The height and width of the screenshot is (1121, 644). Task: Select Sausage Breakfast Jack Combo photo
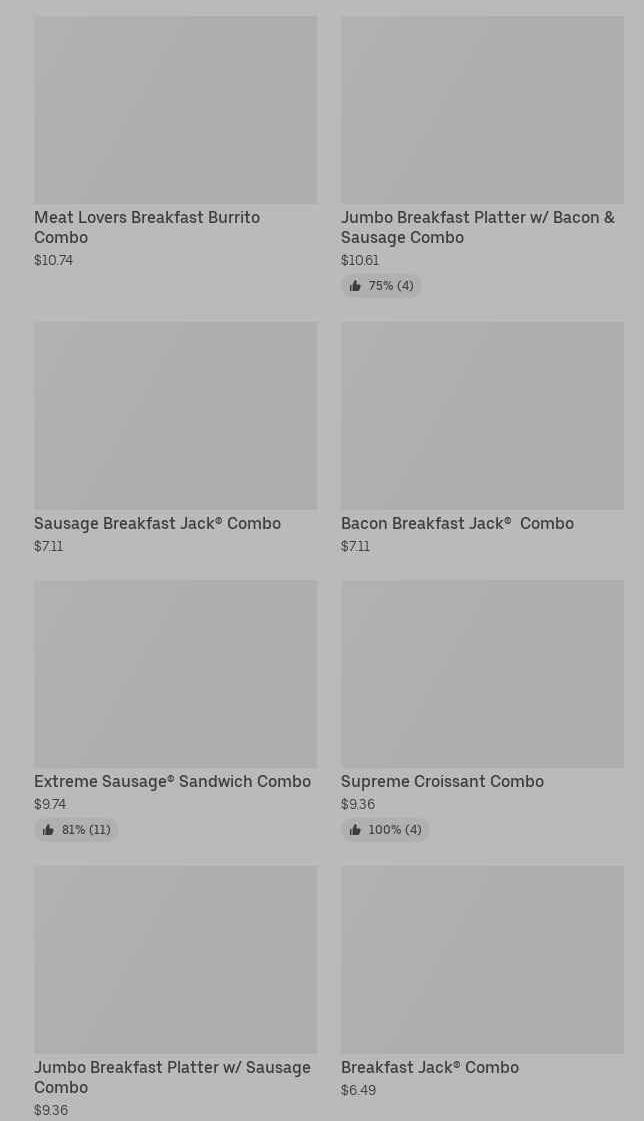tap(175, 415)
